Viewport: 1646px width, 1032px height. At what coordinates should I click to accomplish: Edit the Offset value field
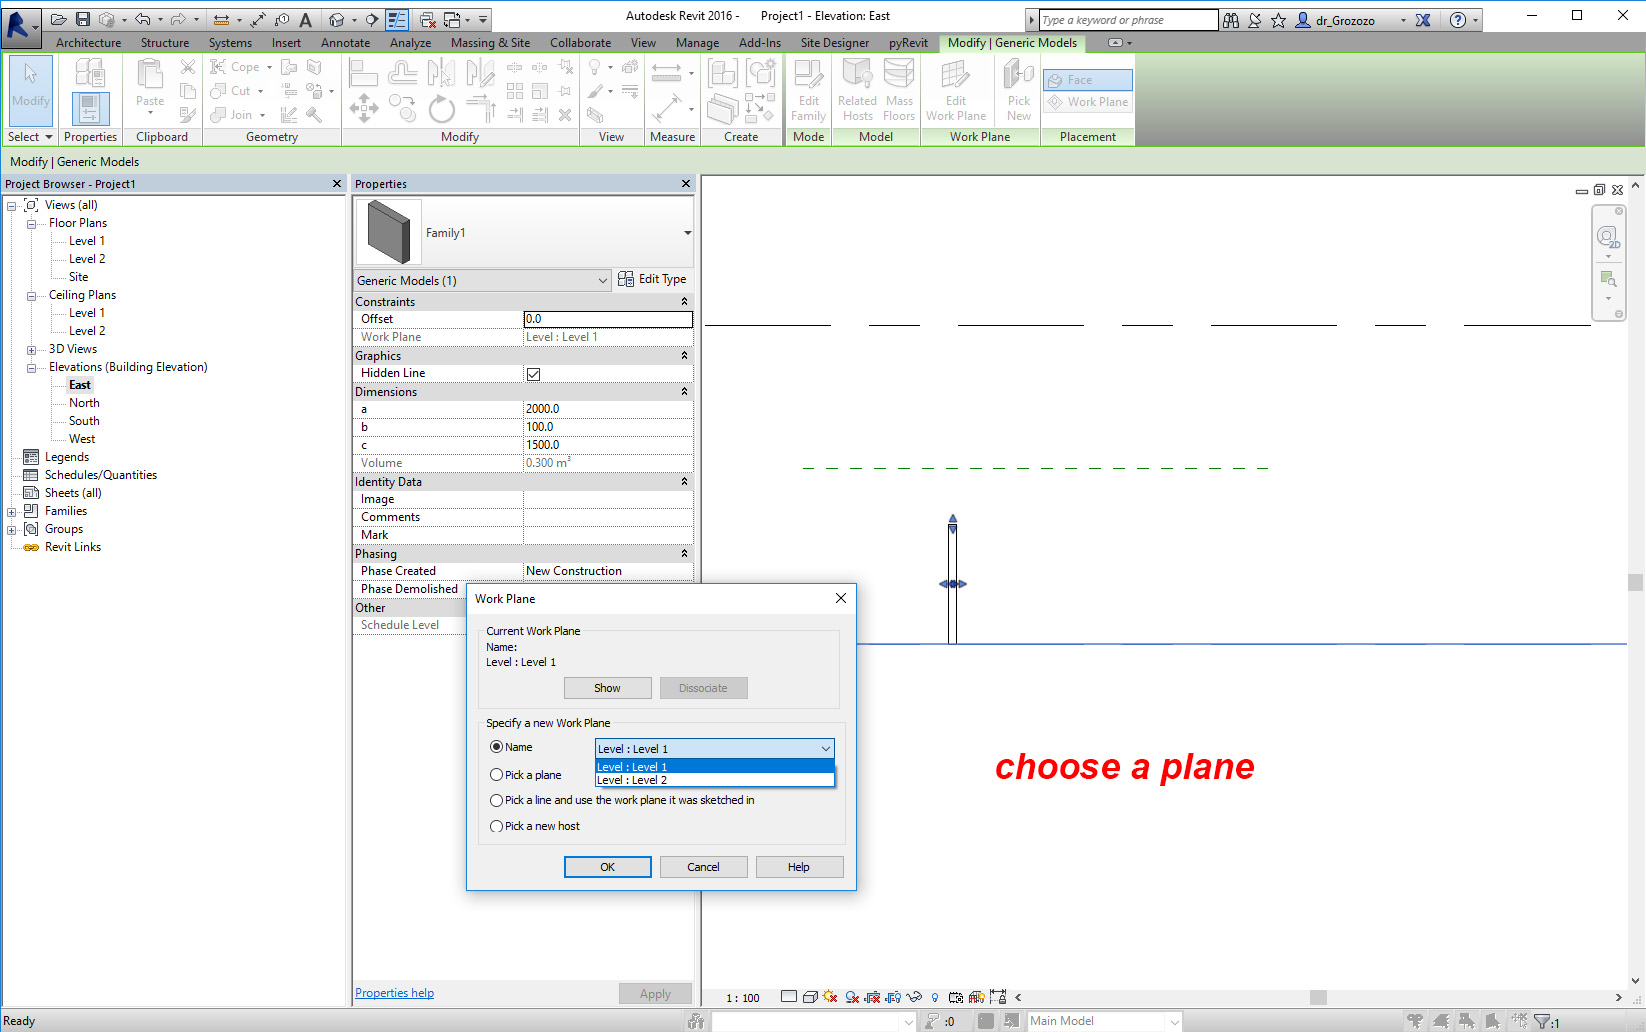click(607, 318)
